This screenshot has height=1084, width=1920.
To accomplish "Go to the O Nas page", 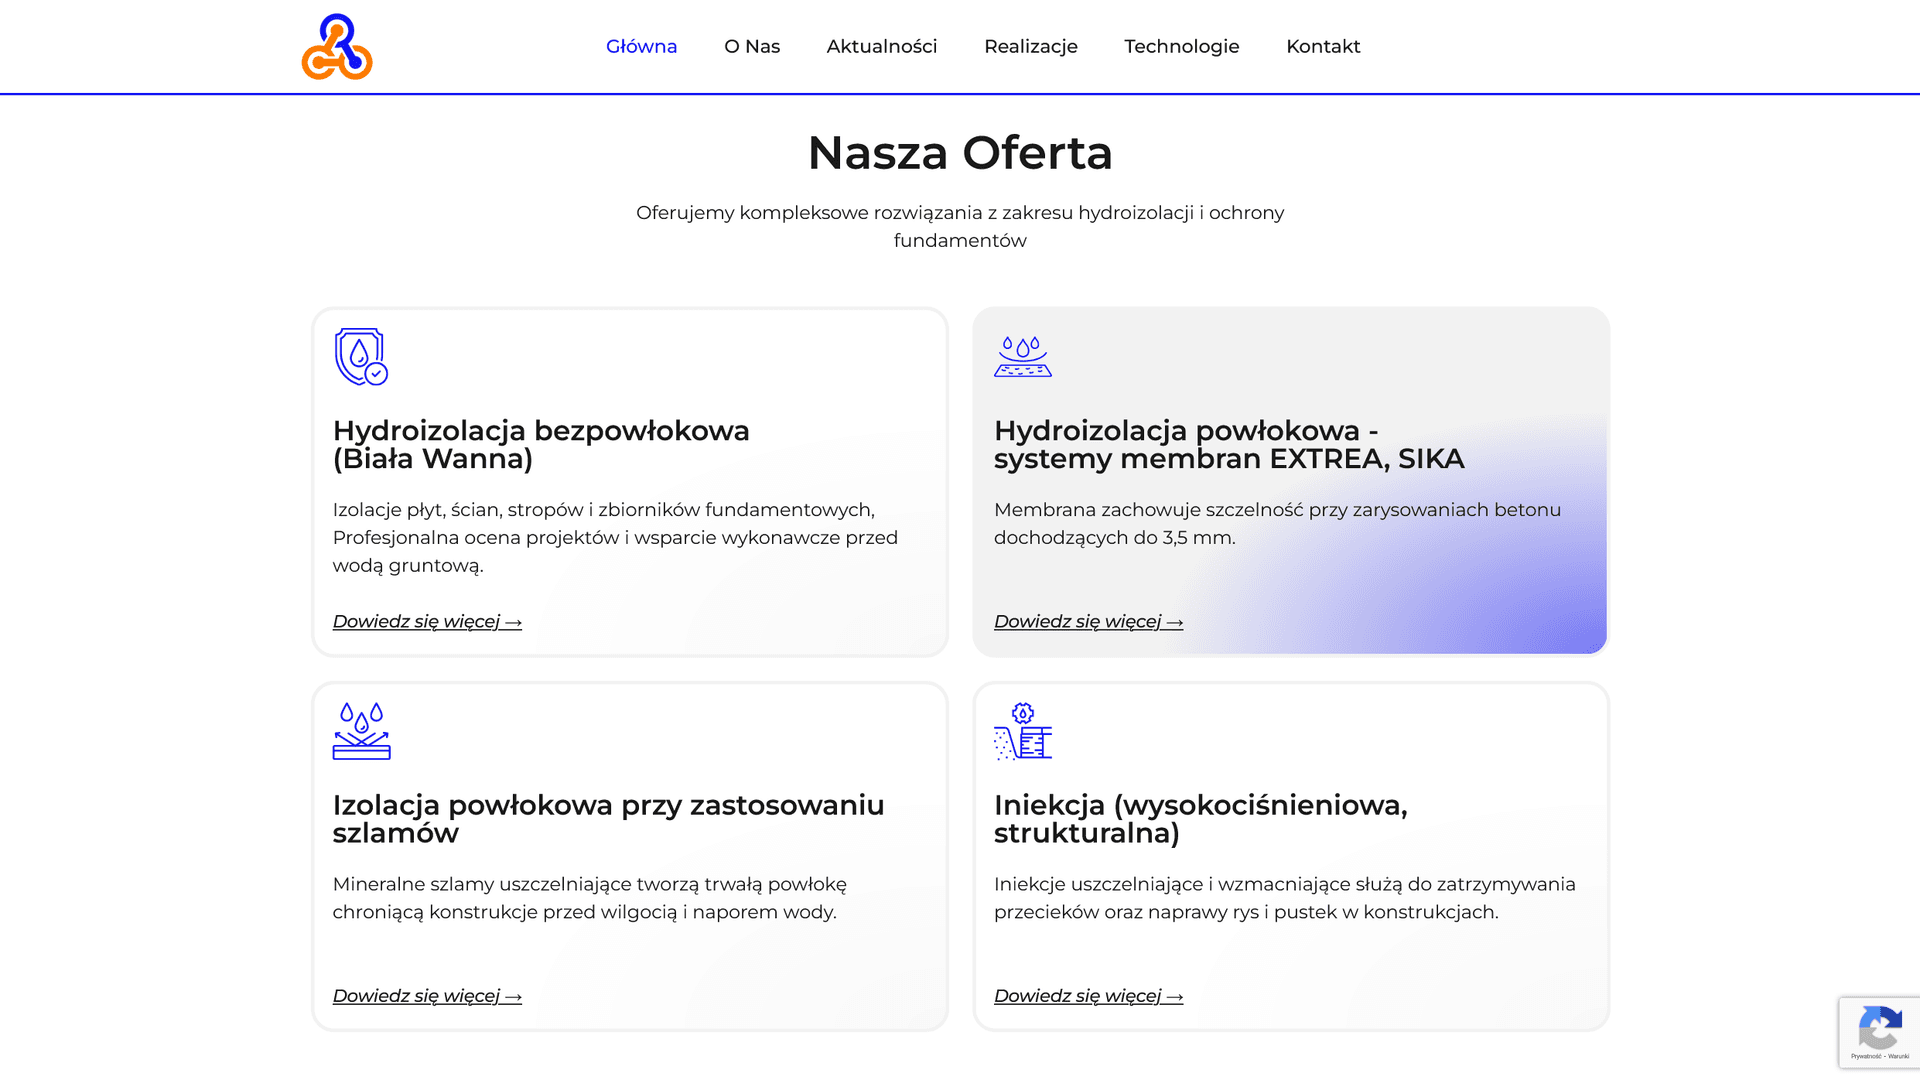I will (752, 47).
